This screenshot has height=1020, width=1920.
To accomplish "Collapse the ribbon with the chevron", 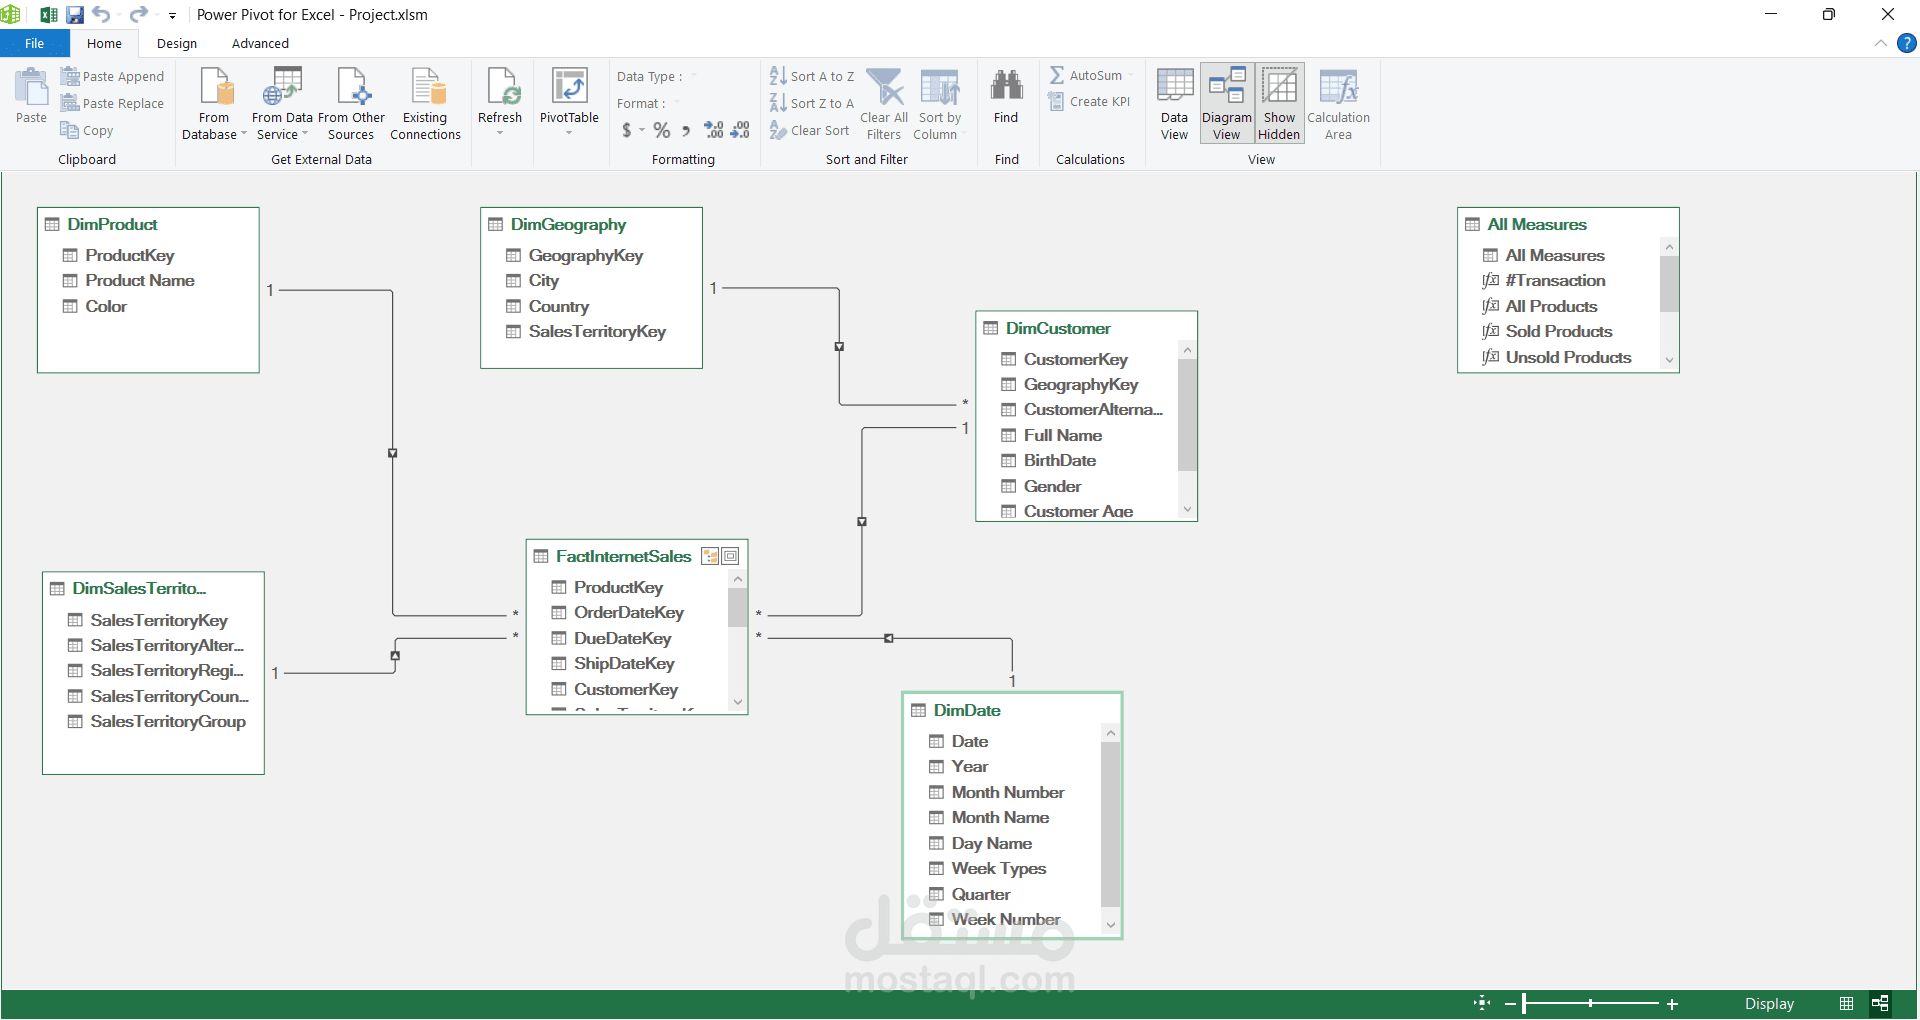I will (1881, 43).
